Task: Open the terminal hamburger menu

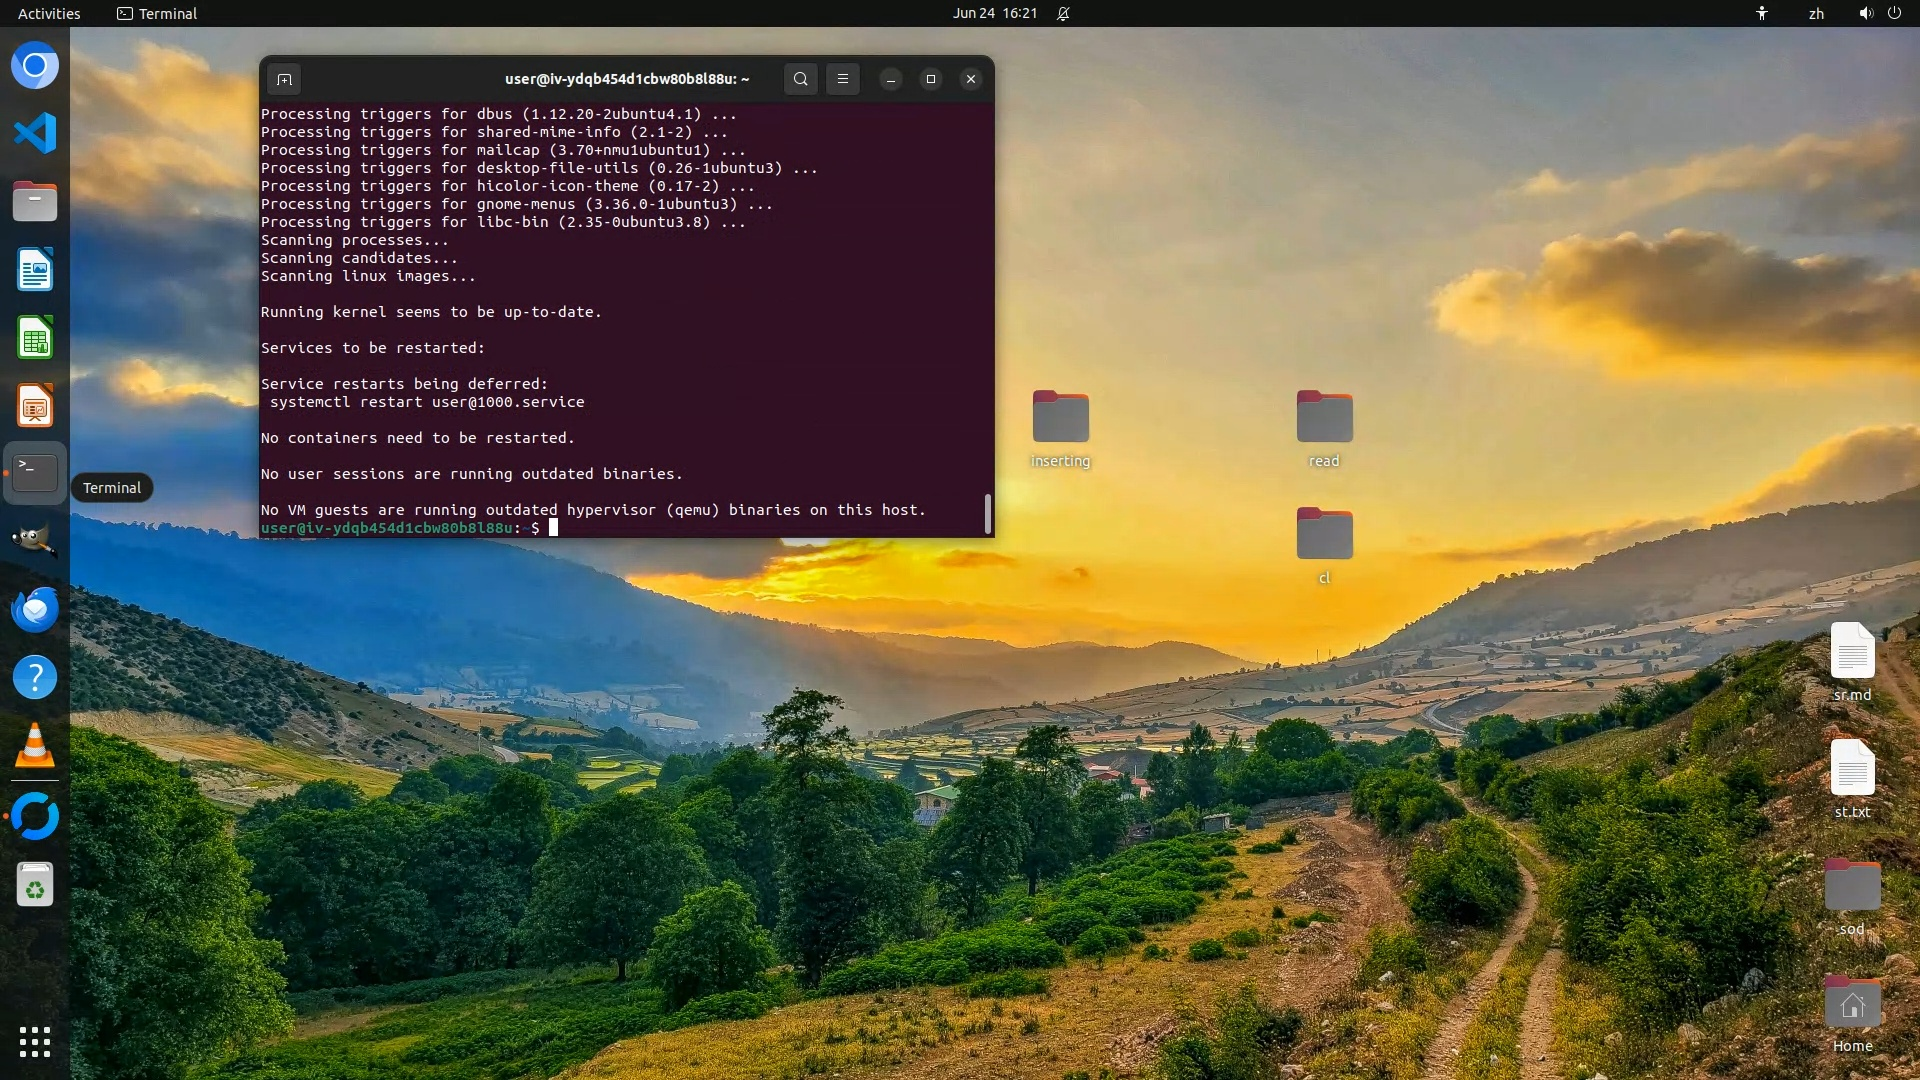Action: pyautogui.click(x=843, y=79)
